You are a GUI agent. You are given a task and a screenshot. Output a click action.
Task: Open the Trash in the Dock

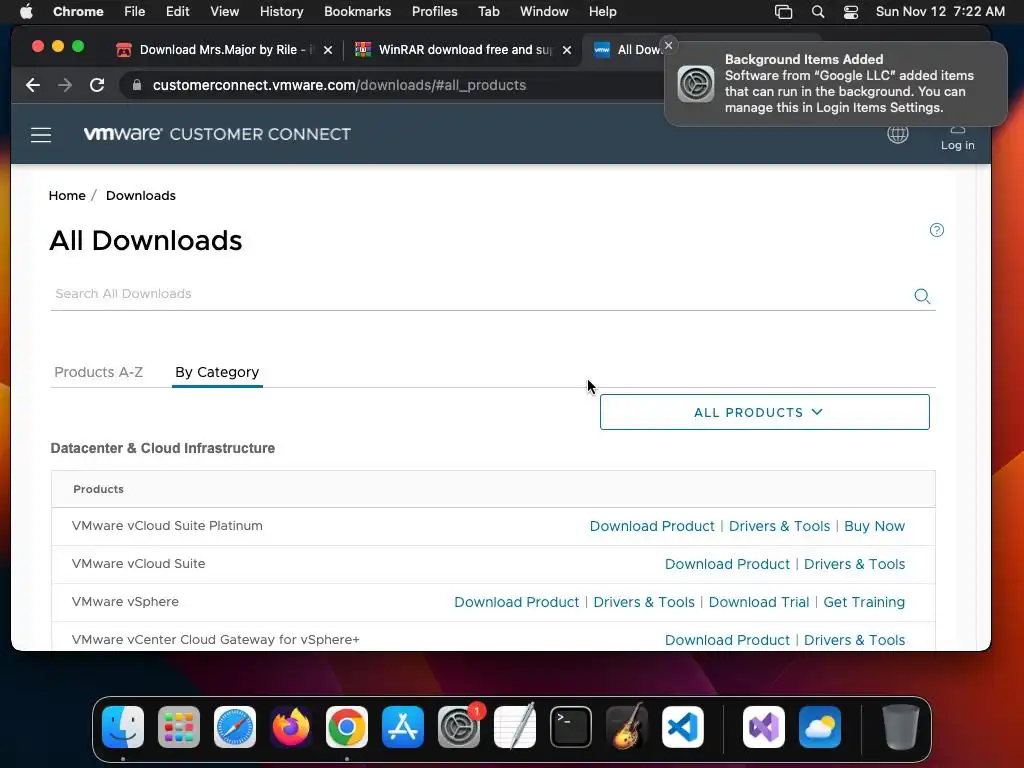coord(901,726)
